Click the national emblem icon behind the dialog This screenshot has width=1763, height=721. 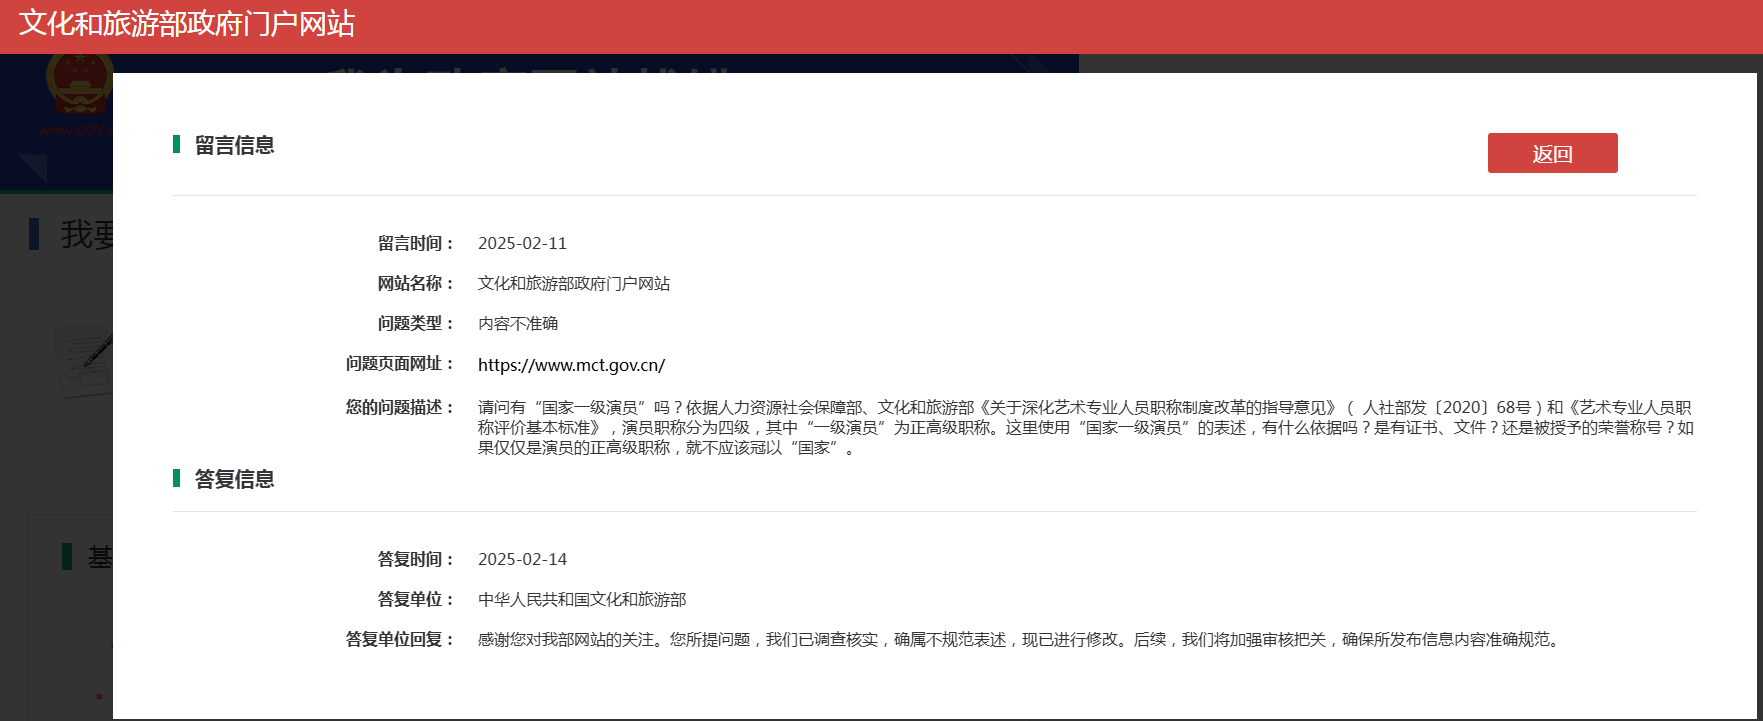78,86
